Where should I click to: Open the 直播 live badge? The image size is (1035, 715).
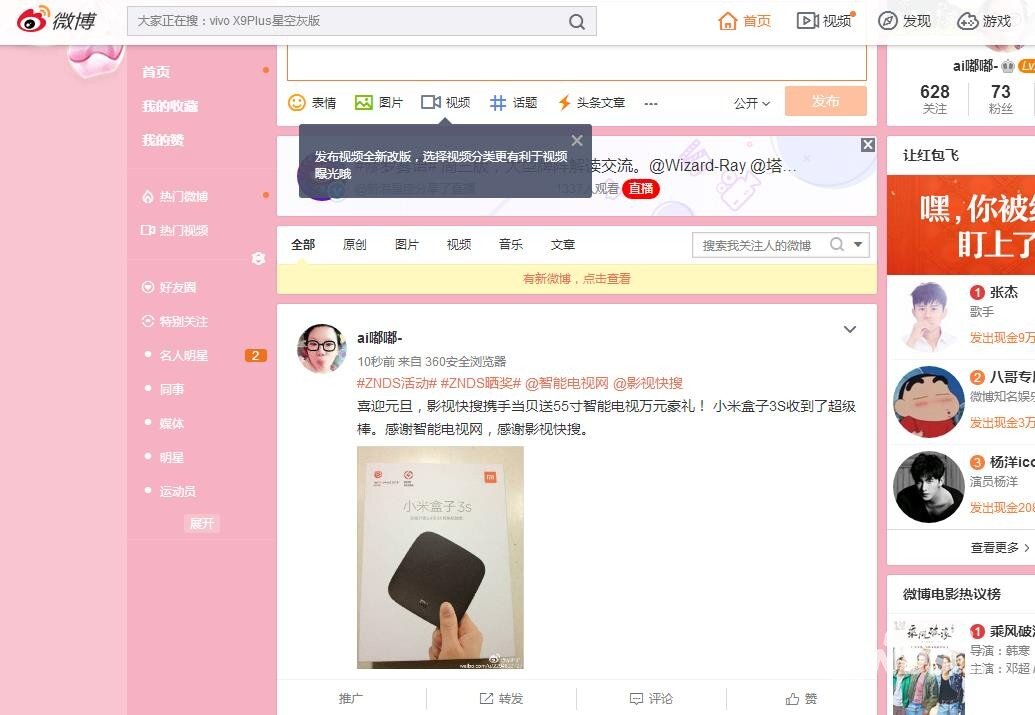coord(641,189)
